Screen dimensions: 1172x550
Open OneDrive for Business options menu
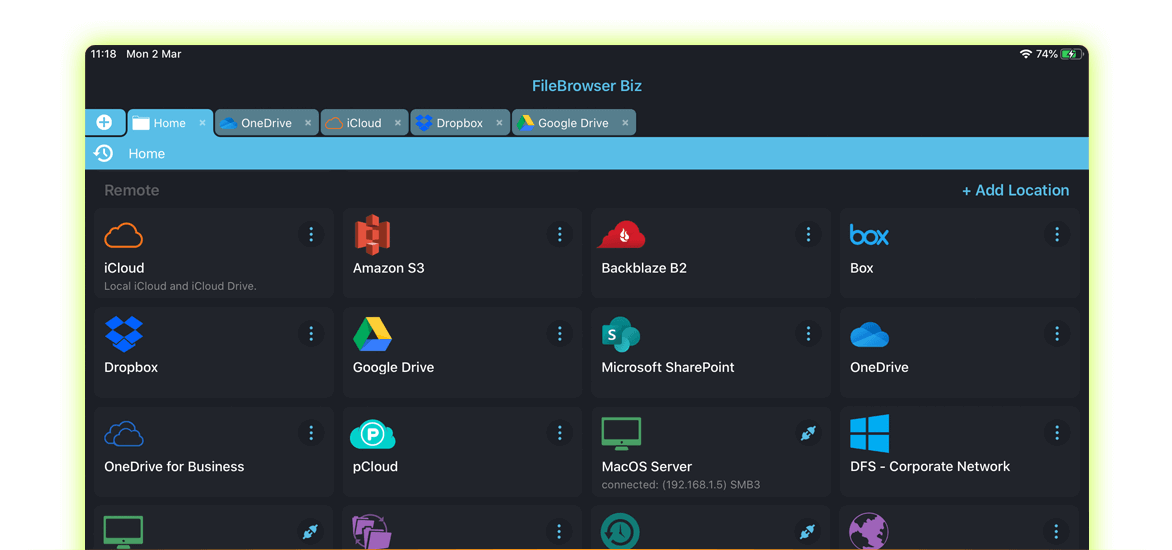[311, 433]
